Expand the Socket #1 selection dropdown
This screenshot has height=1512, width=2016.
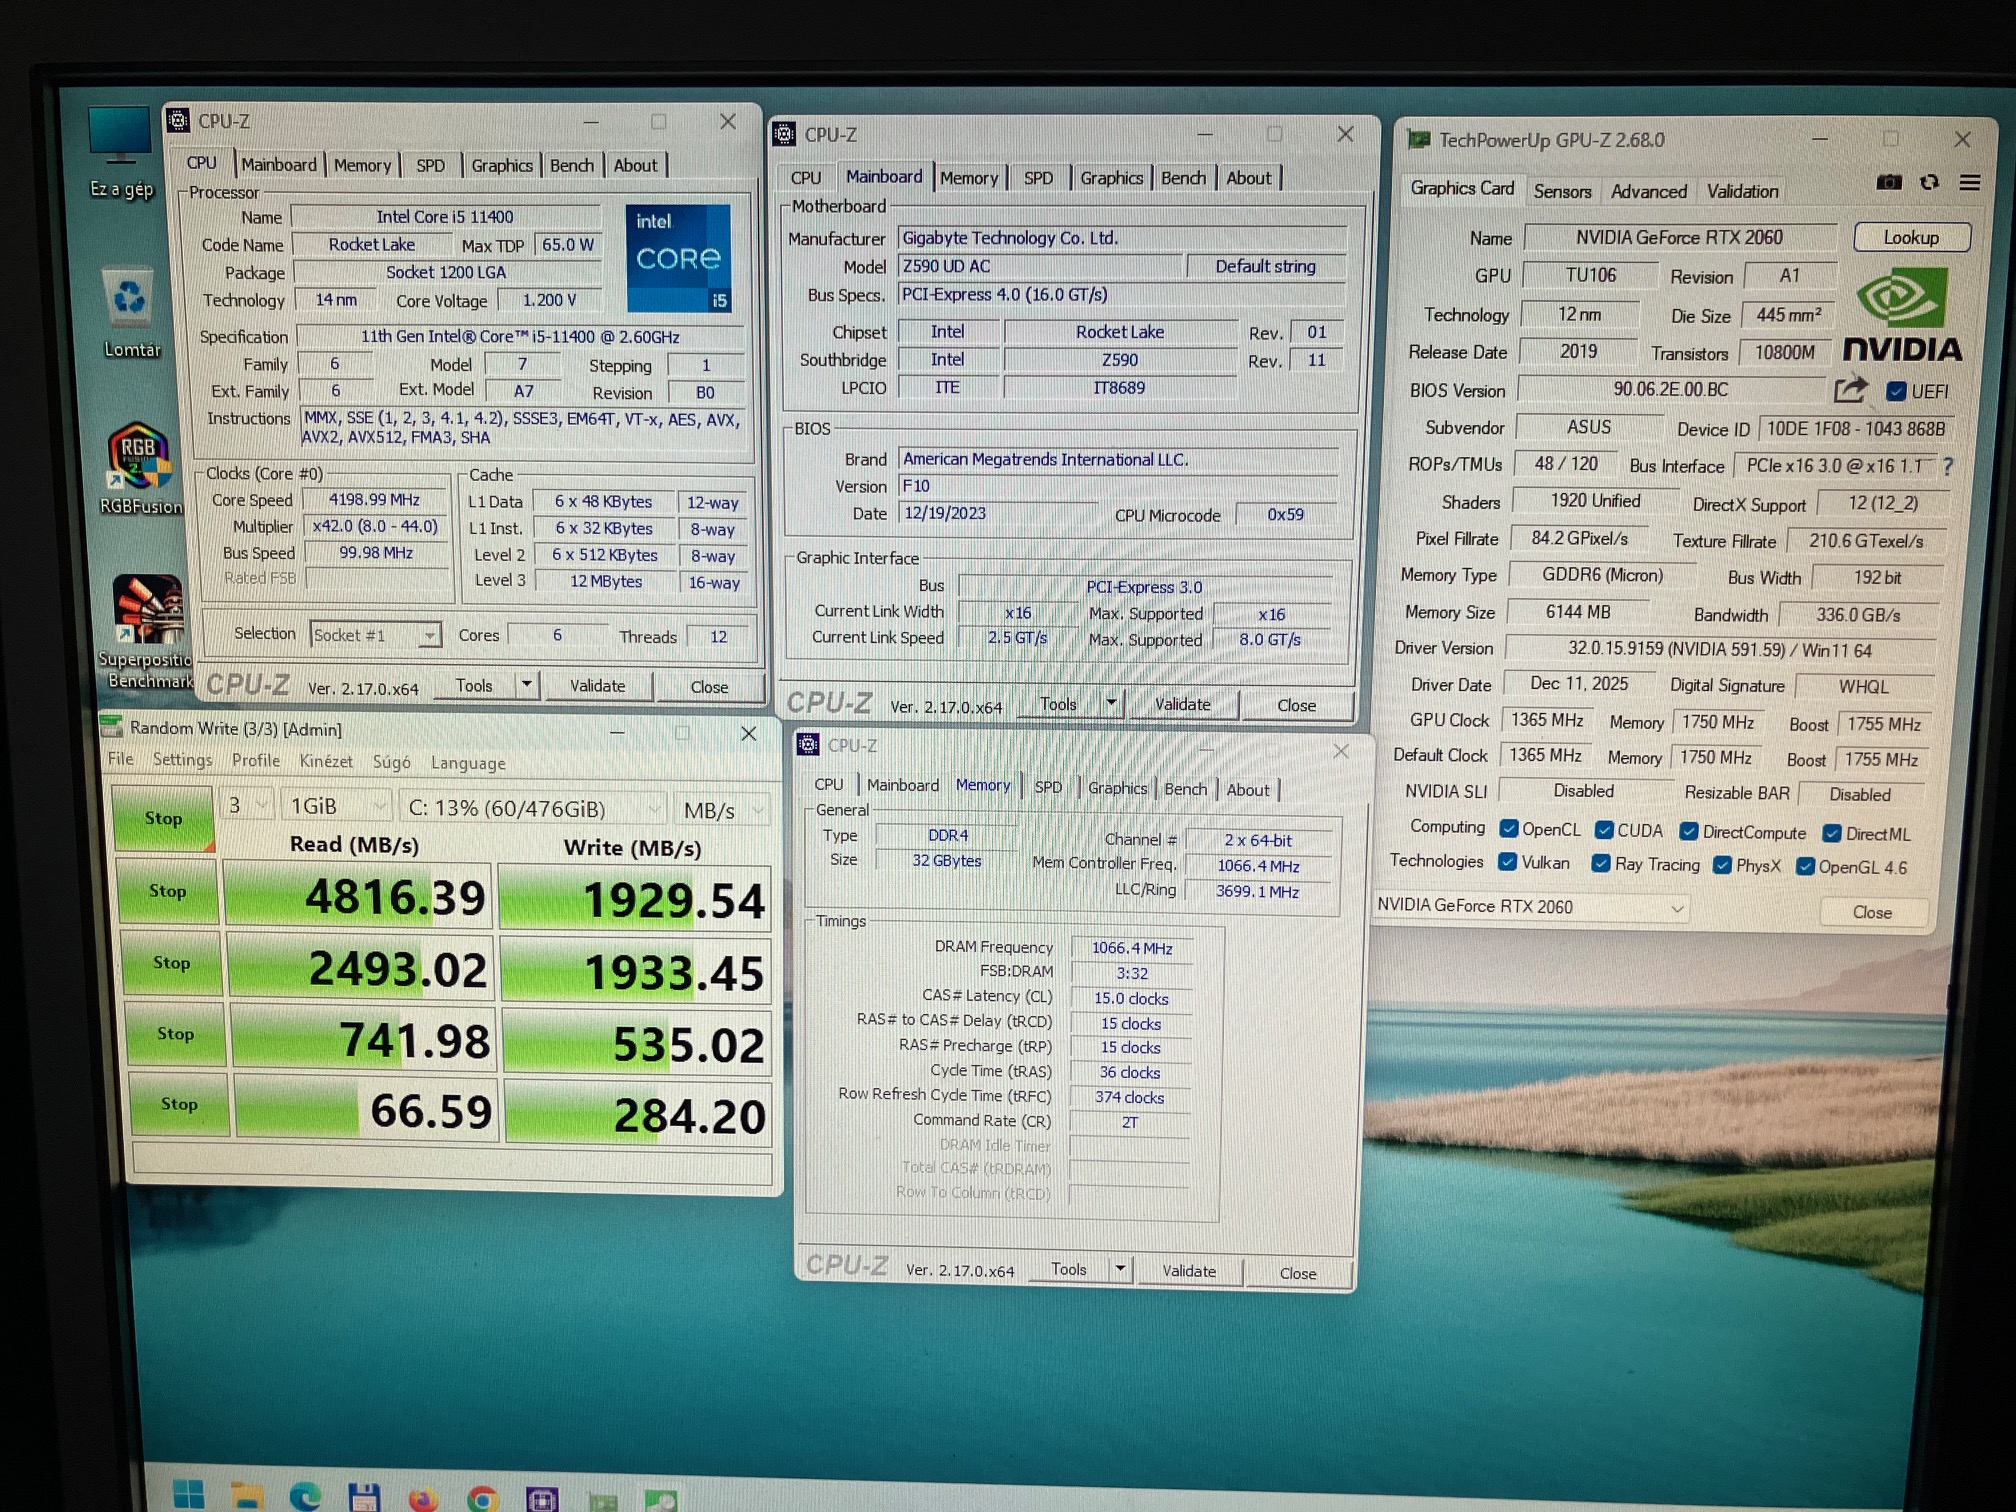(429, 635)
